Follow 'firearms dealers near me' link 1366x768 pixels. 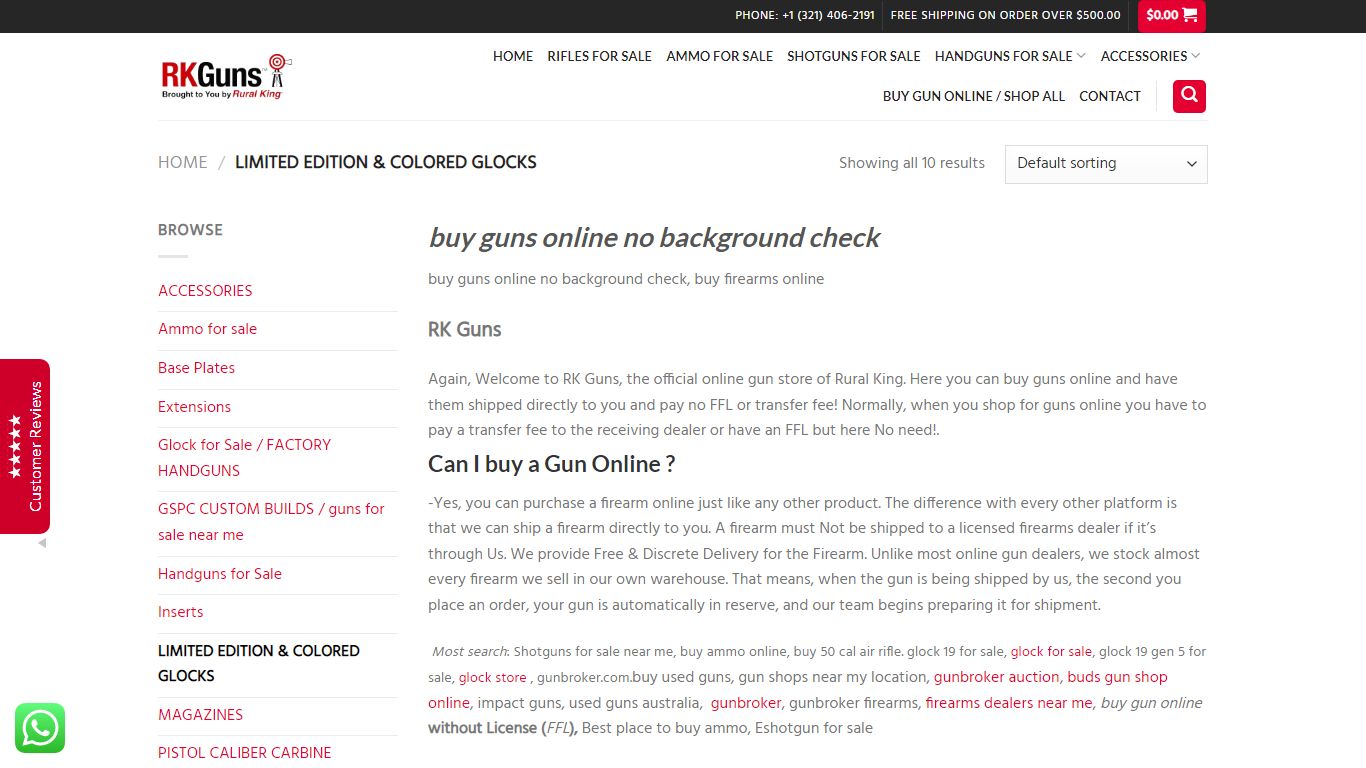click(1009, 703)
